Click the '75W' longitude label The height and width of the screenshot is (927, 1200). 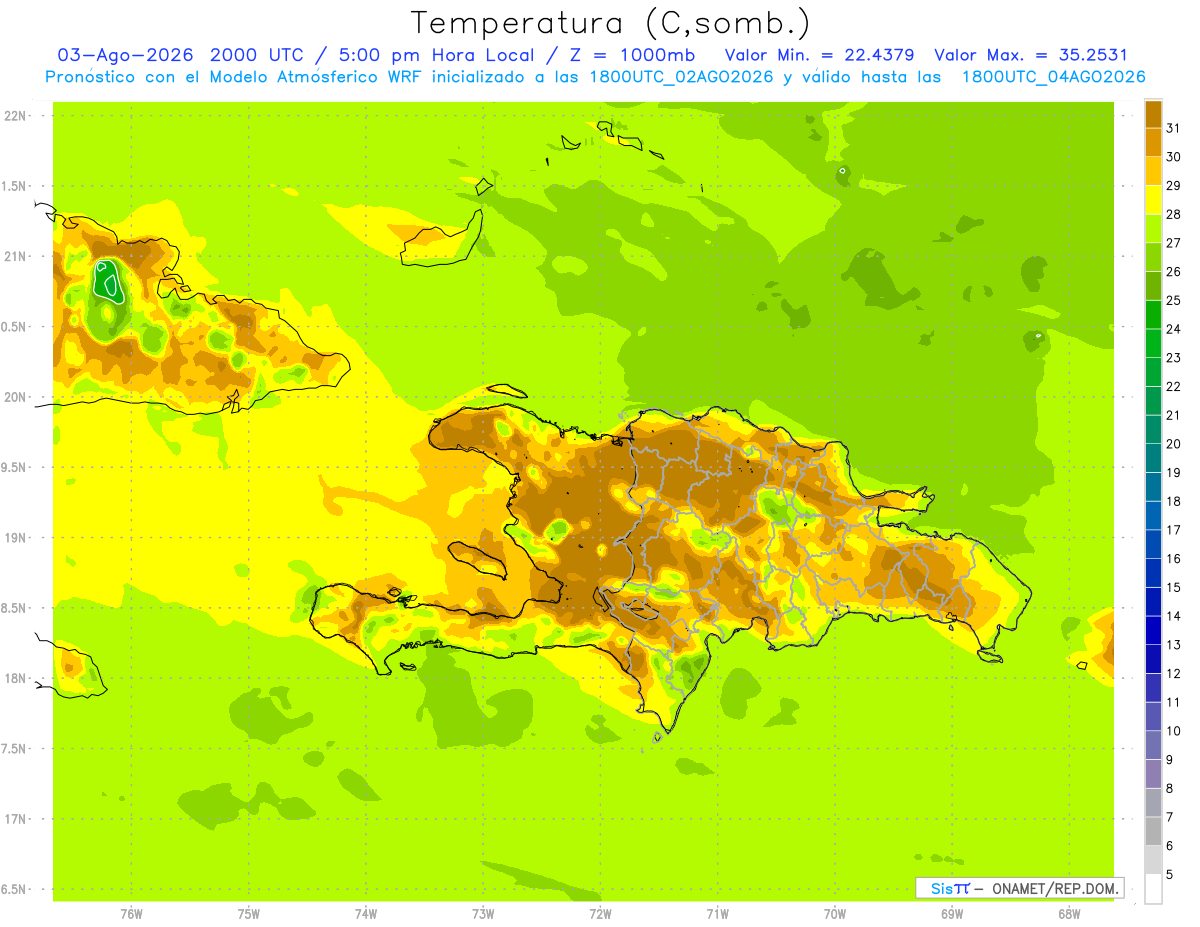(x=249, y=913)
